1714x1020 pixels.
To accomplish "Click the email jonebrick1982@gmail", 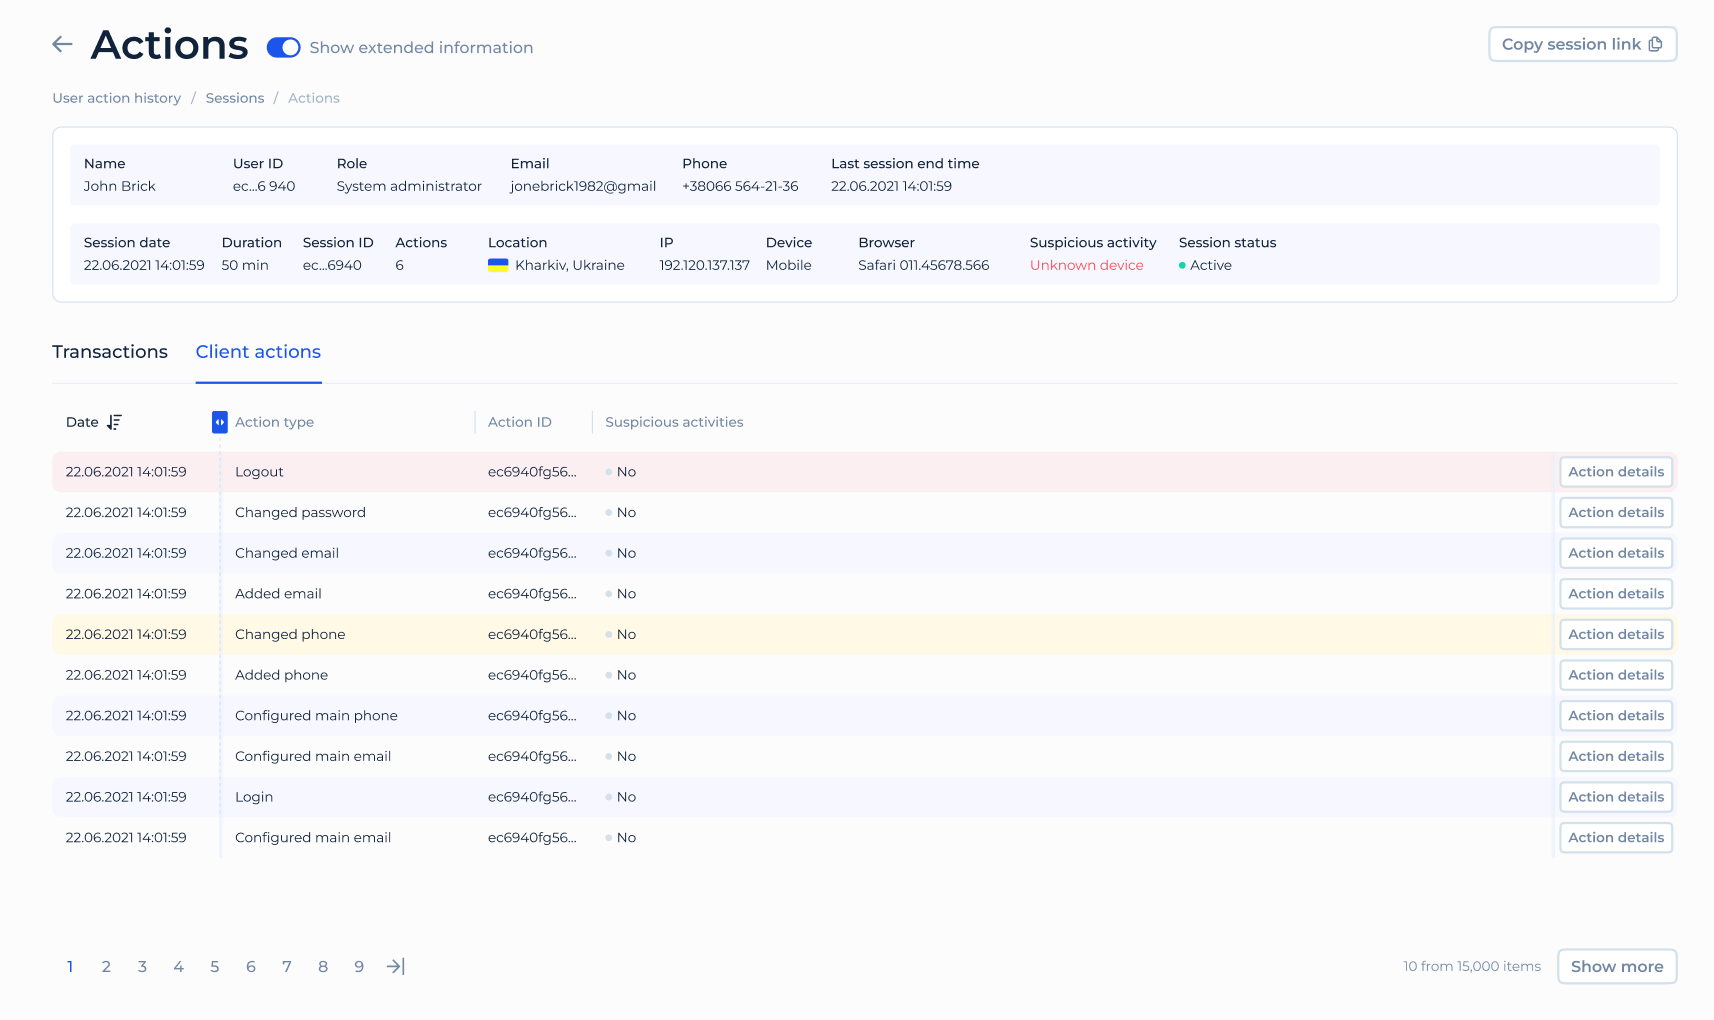I will tap(583, 186).
